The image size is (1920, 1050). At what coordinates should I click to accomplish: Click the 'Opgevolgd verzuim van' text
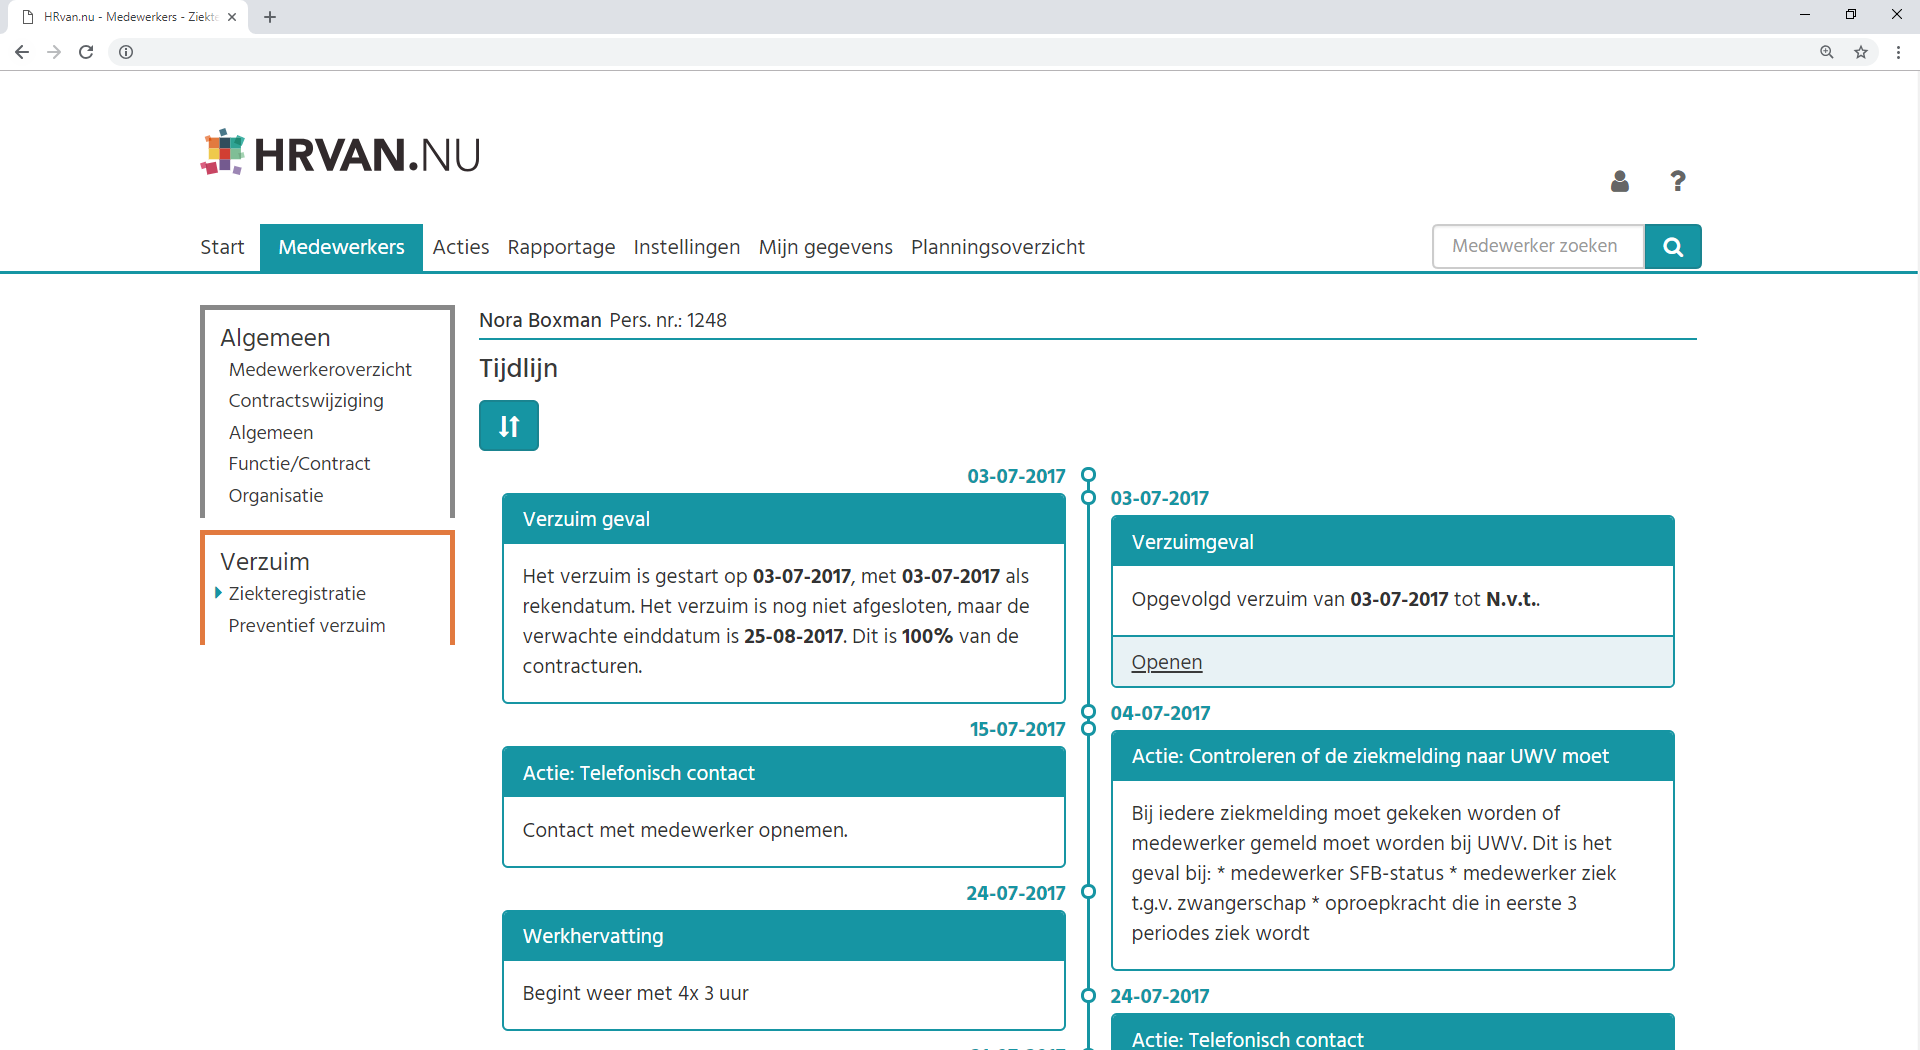pos(1238,599)
